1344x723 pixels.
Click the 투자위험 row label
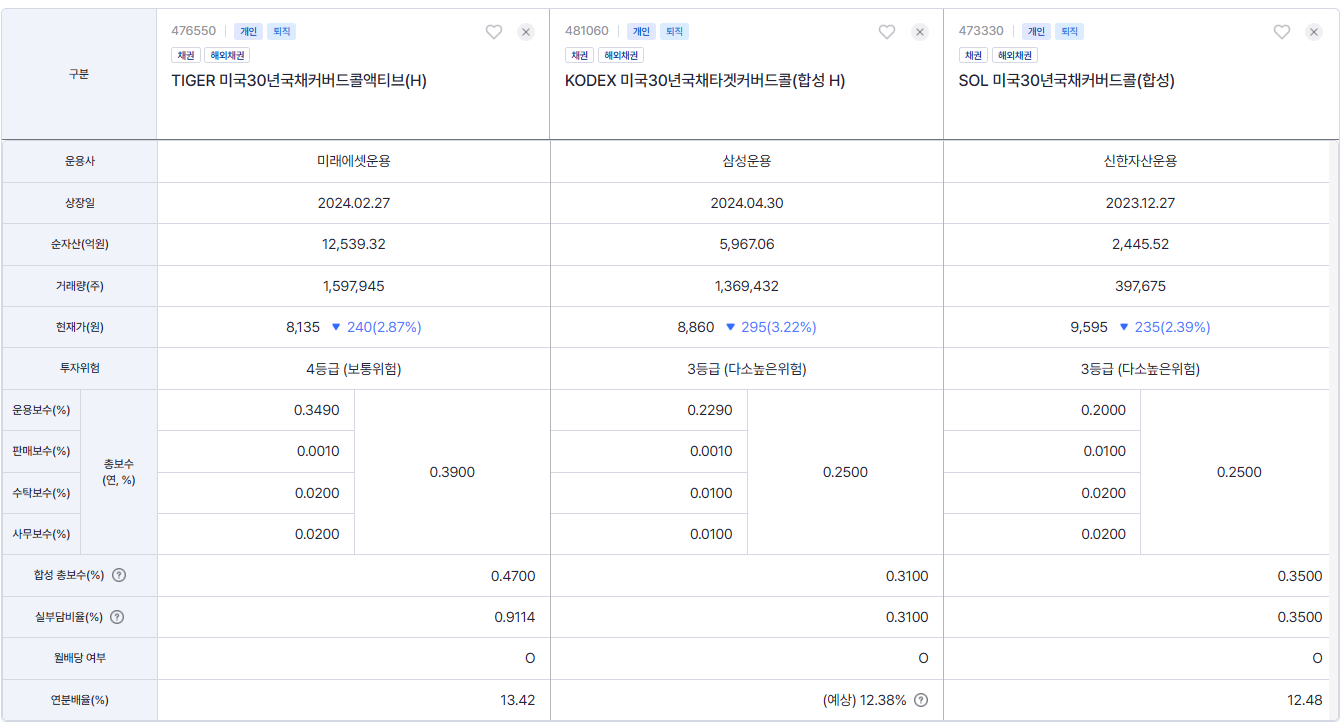pyautogui.click(x=79, y=368)
